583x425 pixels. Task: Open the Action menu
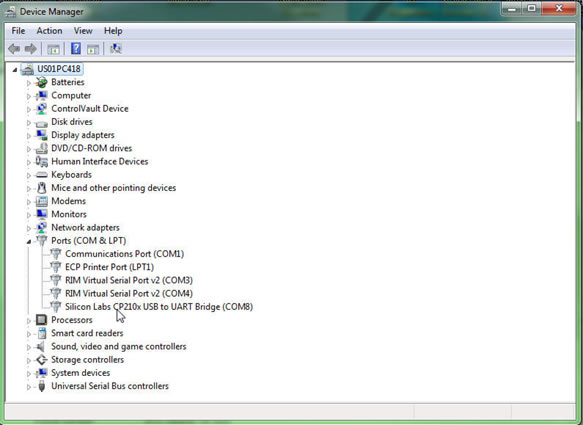pyautogui.click(x=49, y=31)
